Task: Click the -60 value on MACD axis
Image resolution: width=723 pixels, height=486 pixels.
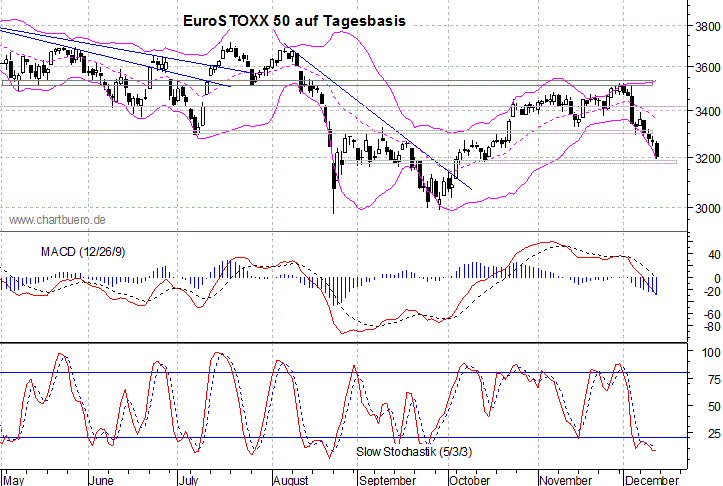Action: pos(711,314)
